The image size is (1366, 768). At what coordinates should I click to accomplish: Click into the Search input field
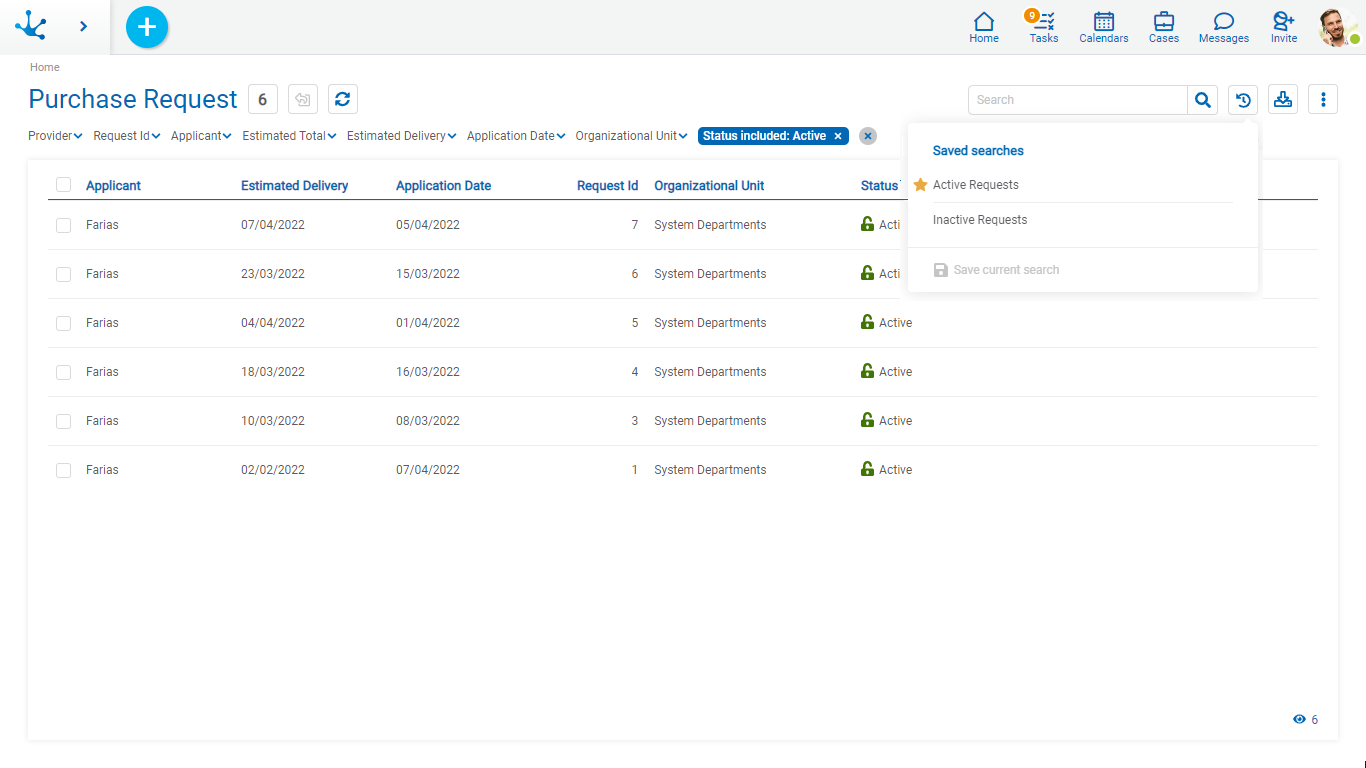pyautogui.click(x=1077, y=100)
